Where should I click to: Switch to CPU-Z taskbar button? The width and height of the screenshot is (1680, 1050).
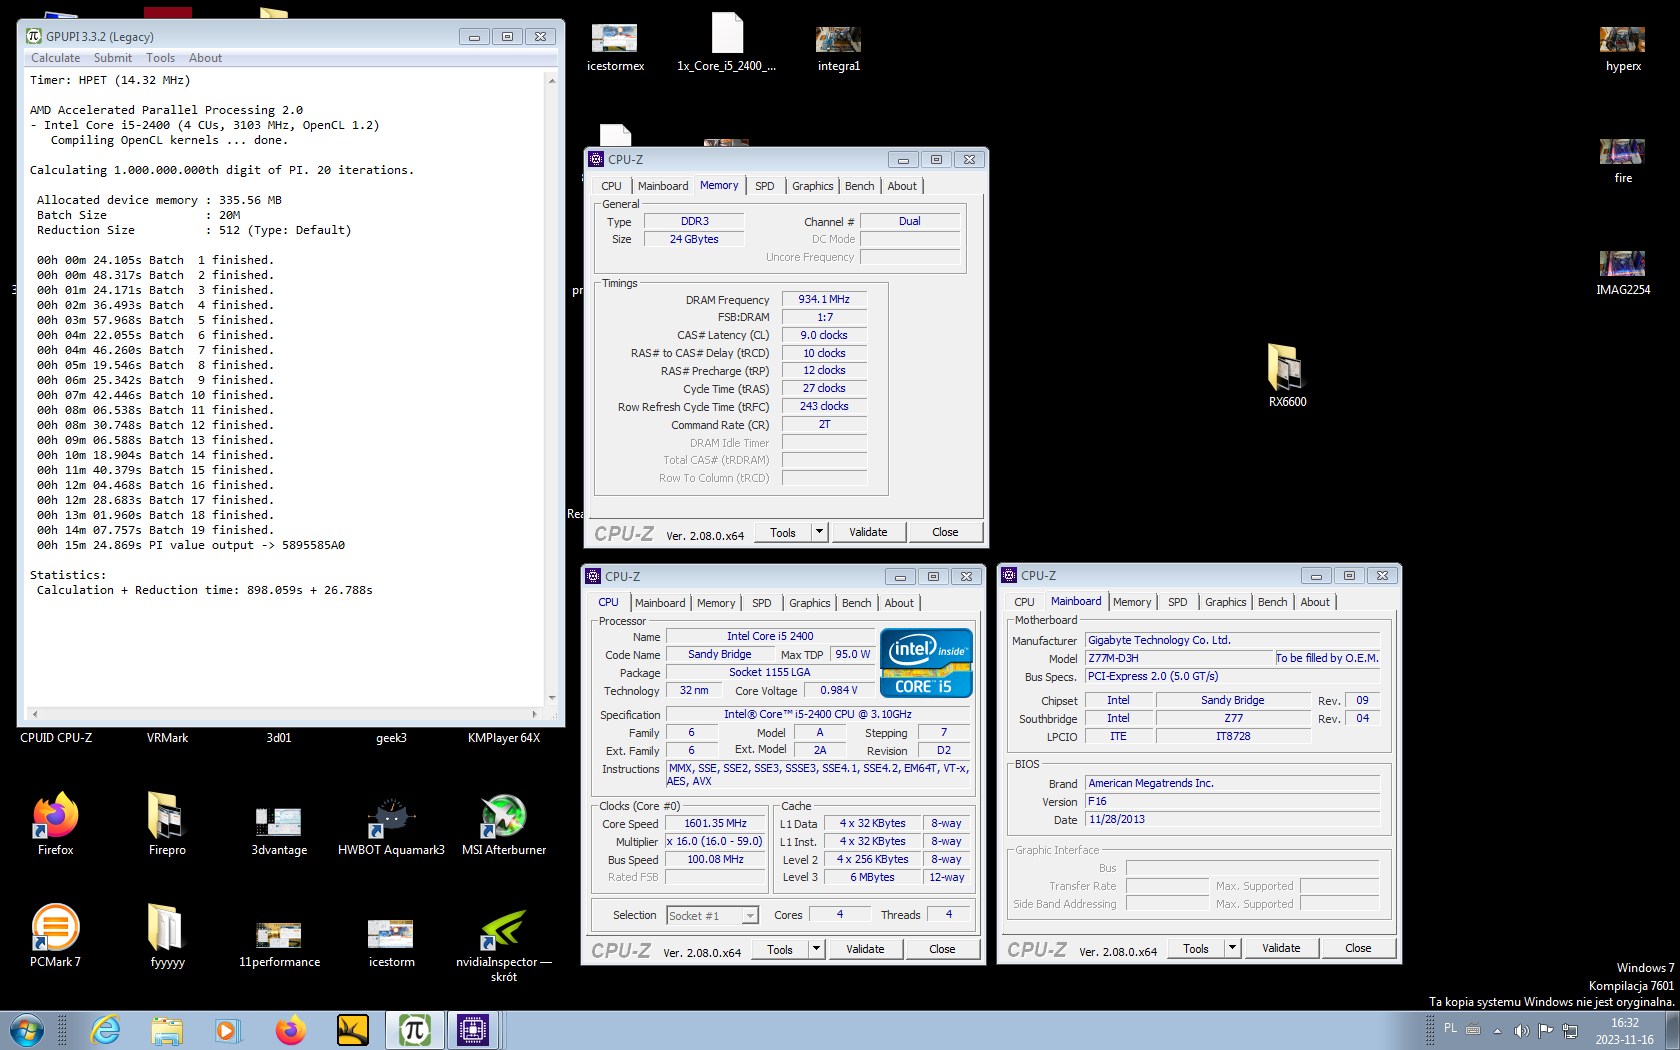[x=473, y=1030]
